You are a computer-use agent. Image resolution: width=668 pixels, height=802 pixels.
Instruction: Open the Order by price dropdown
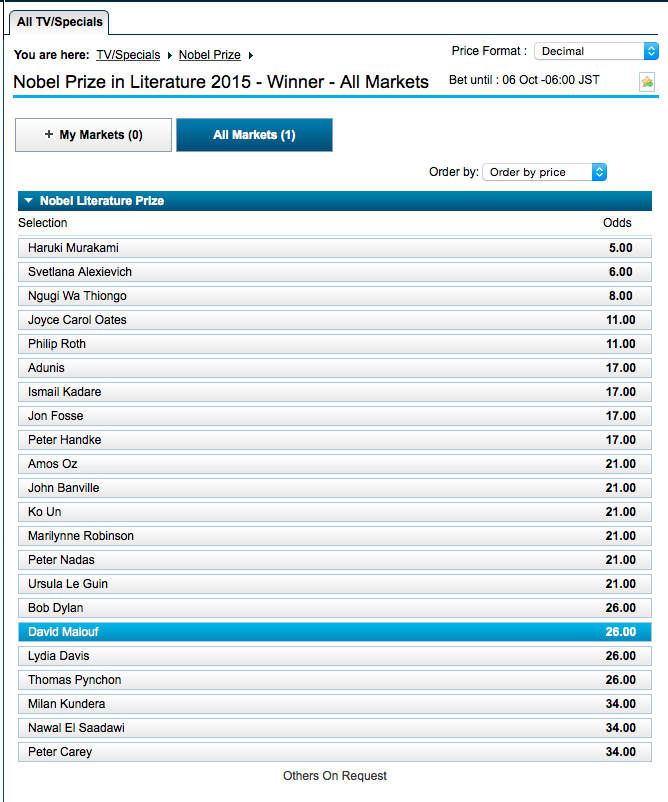tap(544, 172)
